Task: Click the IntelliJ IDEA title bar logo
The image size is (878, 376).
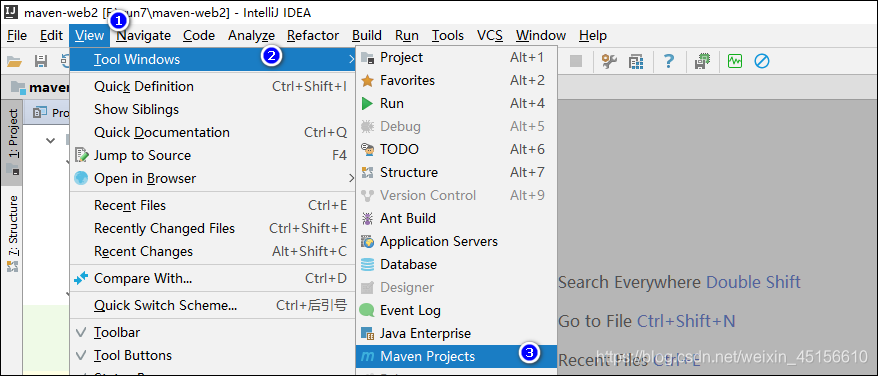Action: click(11, 12)
